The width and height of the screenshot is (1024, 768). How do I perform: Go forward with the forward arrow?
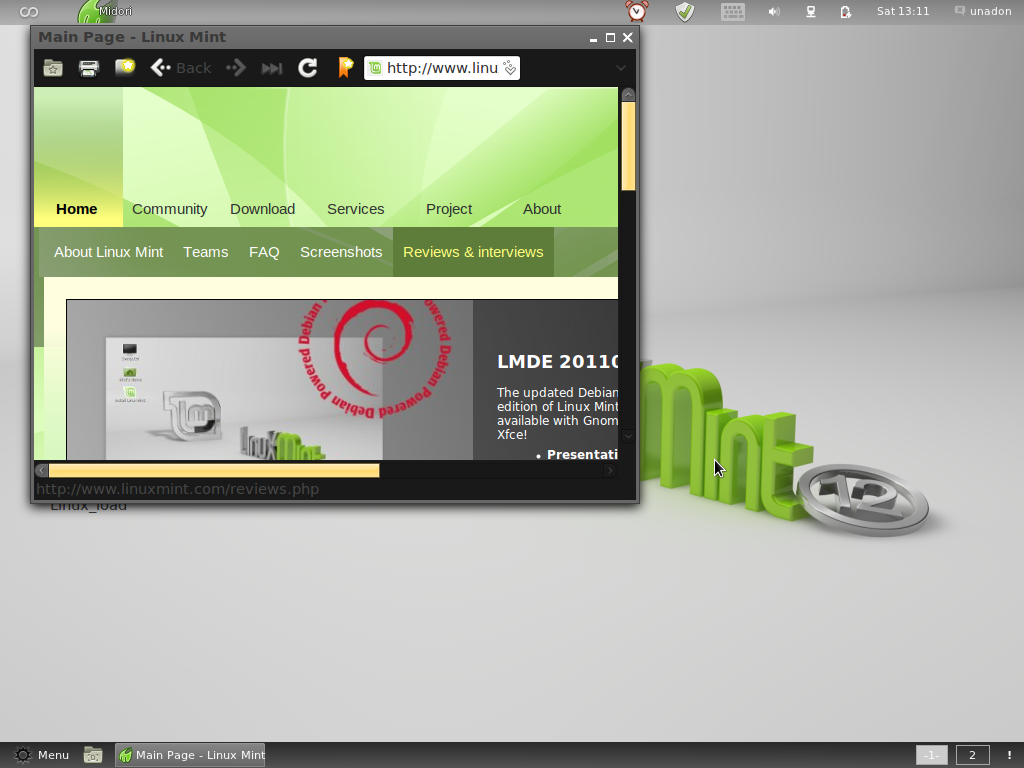(x=236, y=68)
